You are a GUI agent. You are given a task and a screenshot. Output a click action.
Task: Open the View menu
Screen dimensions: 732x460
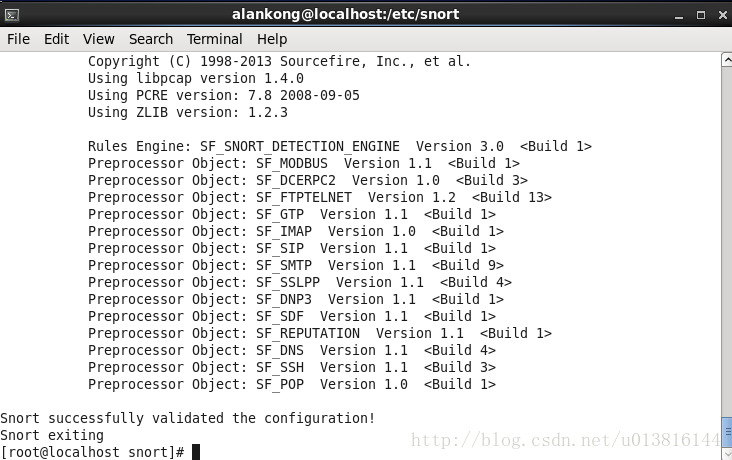click(x=99, y=39)
